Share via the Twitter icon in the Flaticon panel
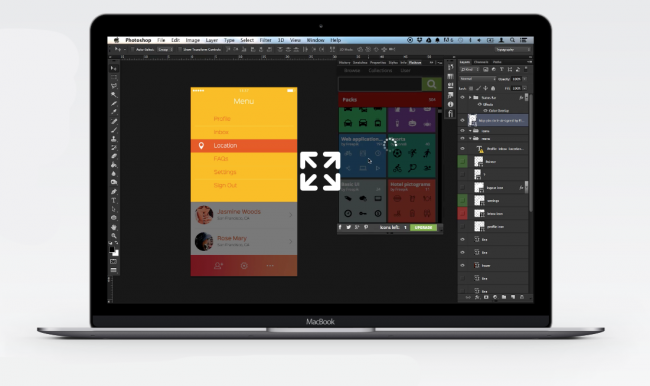Screen dimensions: 650x386 tap(349, 227)
